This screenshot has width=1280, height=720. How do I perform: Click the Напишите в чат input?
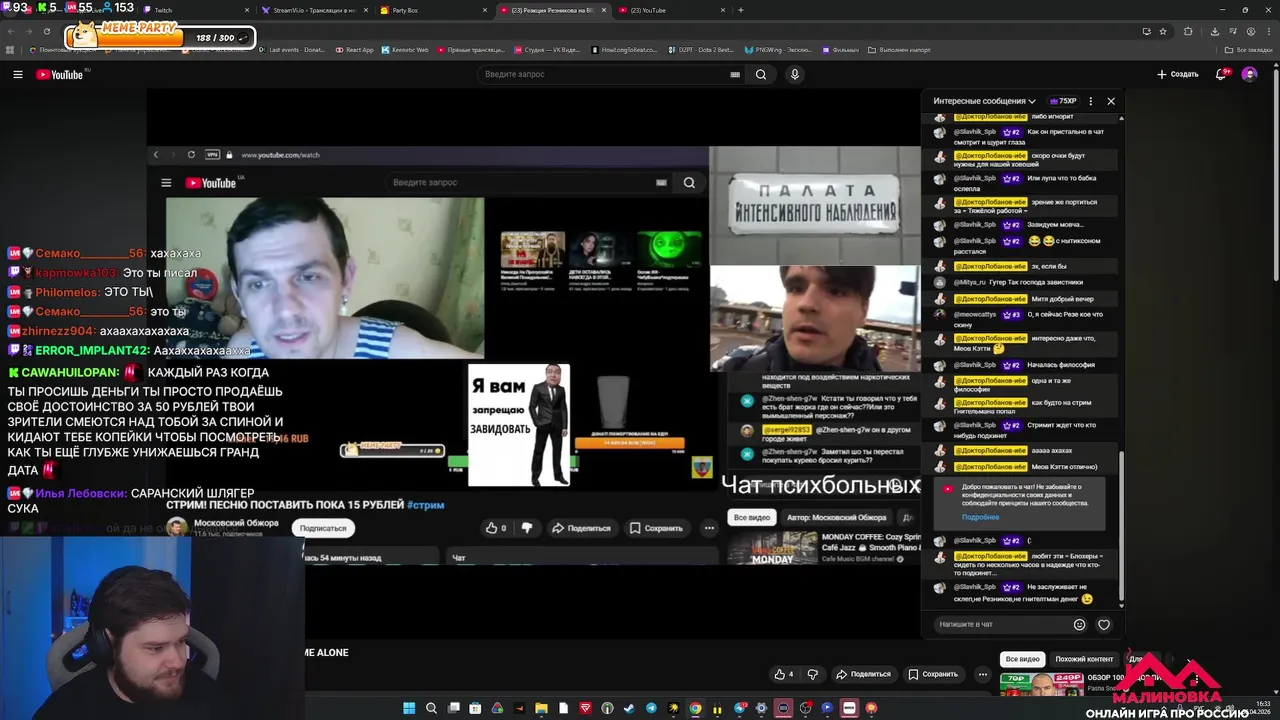tap(1000, 624)
